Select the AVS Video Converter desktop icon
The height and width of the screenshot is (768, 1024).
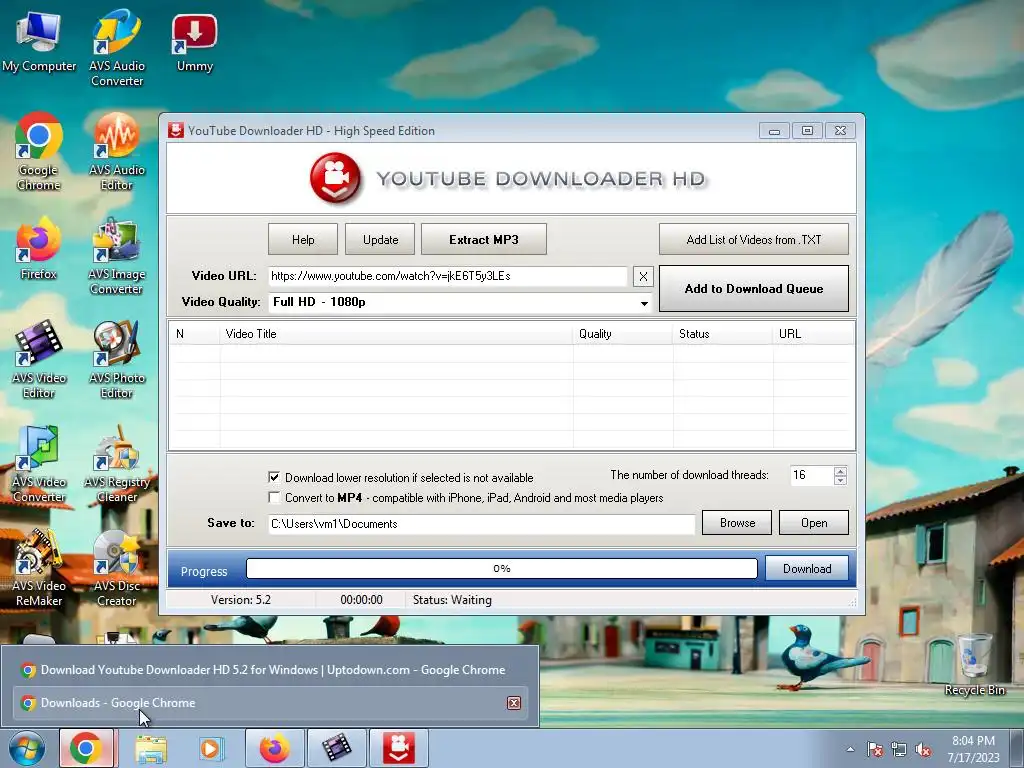click(39, 464)
